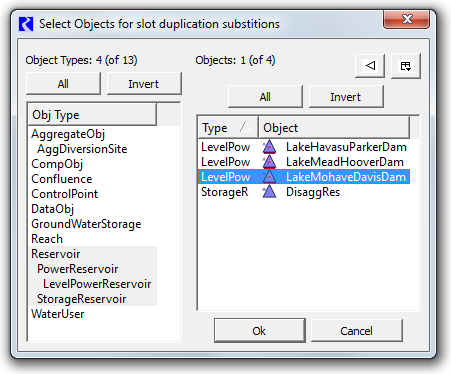The image size is (451, 374).
Task: Click Cancel to dismiss the dialog
Action: [x=356, y=331]
